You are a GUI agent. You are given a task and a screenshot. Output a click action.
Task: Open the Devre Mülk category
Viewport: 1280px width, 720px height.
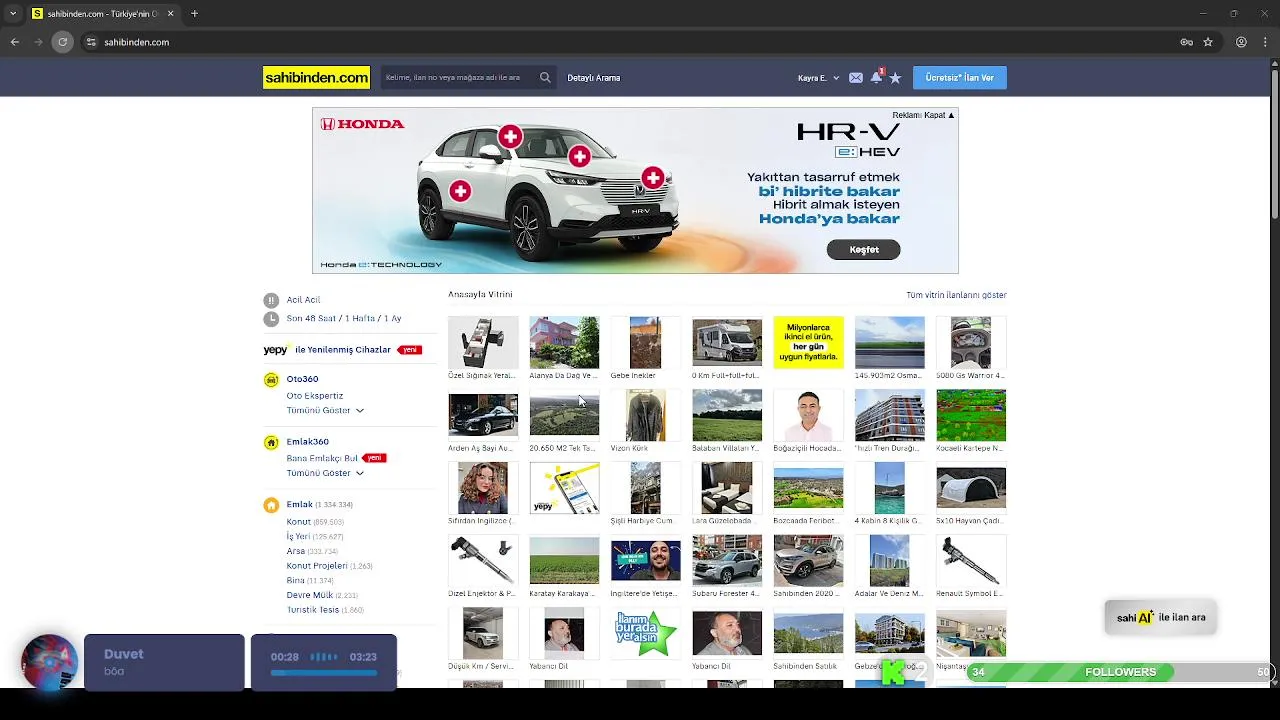(x=310, y=595)
